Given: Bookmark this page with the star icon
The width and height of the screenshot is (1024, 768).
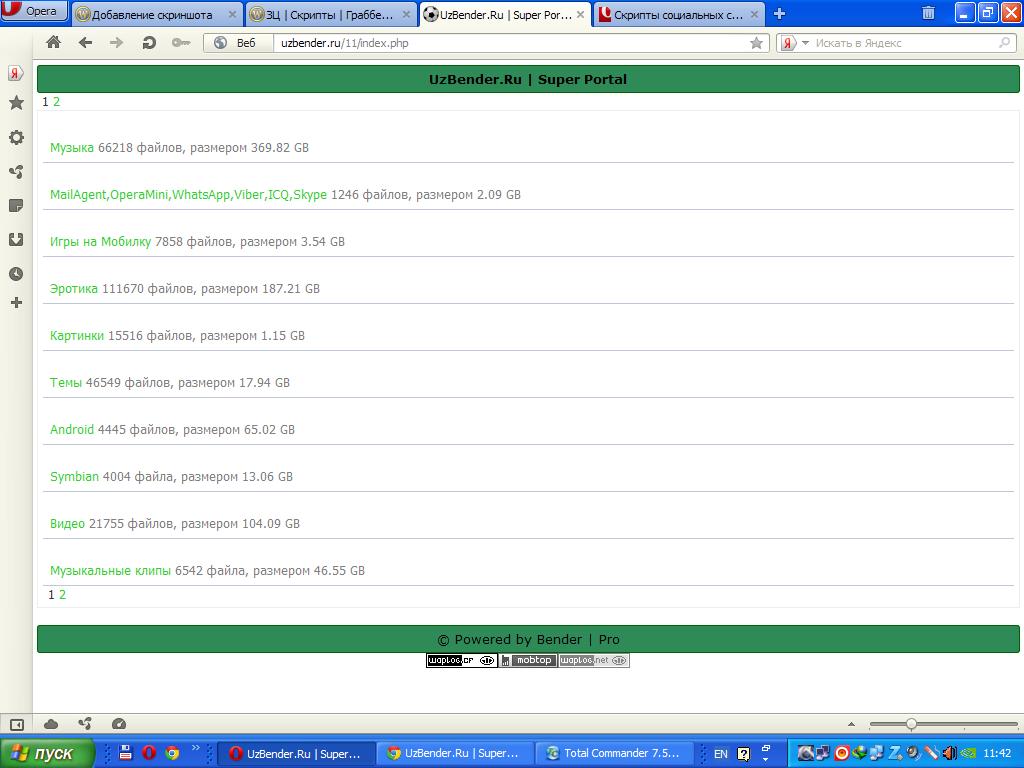Looking at the screenshot, I should pyautogui.click(x=756, y=43).
